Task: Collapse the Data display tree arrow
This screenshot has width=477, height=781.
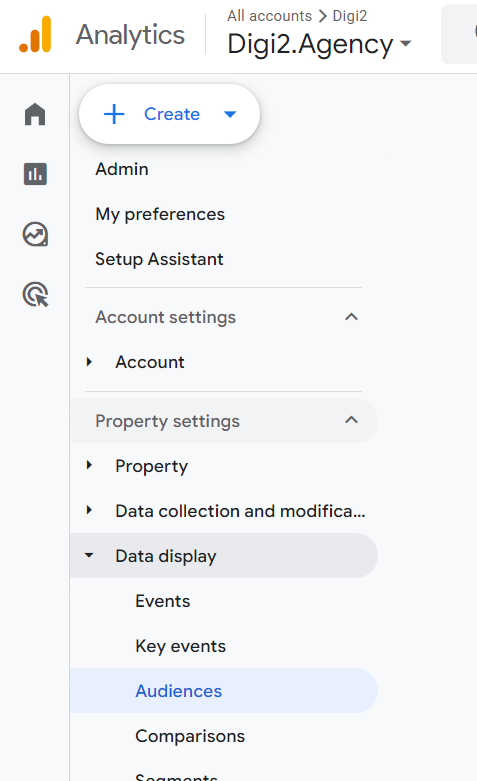Action: (x=89, y=555)
